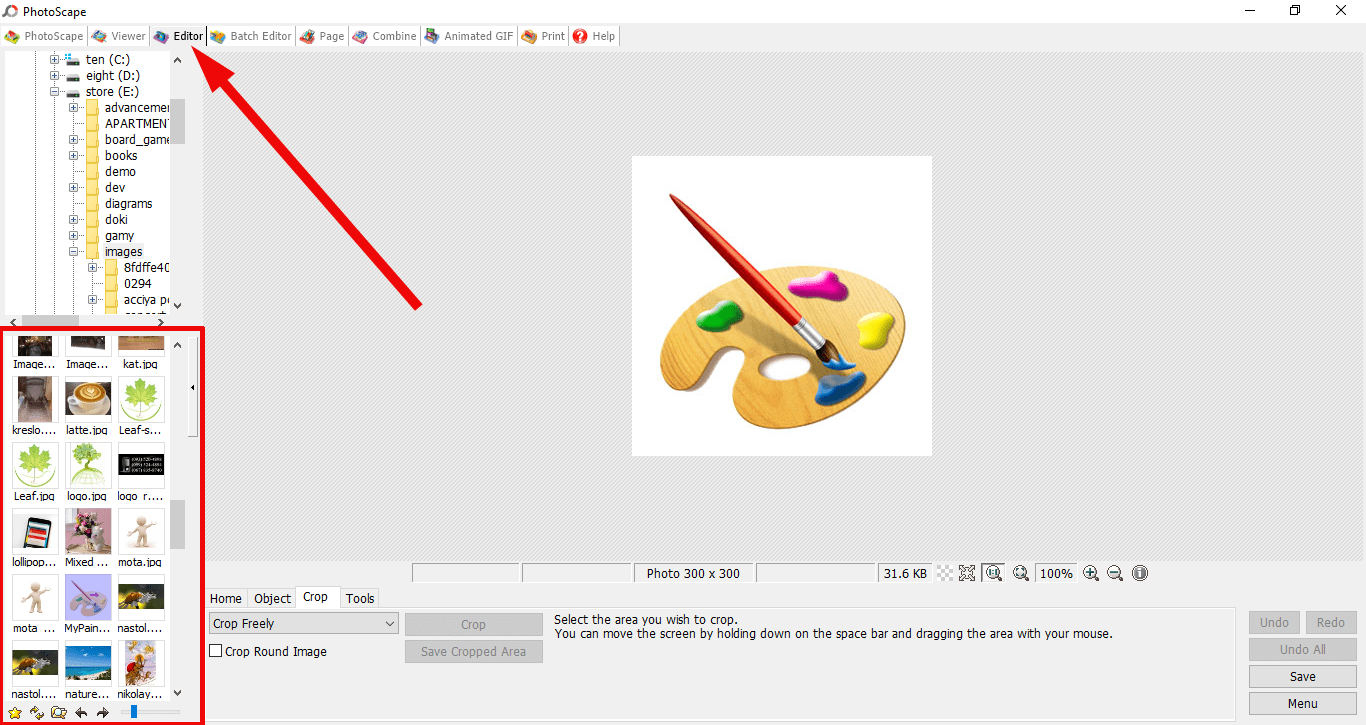Open the Batch Editor tab
Screen dimensions: 1366x725
tap(250, 36)
